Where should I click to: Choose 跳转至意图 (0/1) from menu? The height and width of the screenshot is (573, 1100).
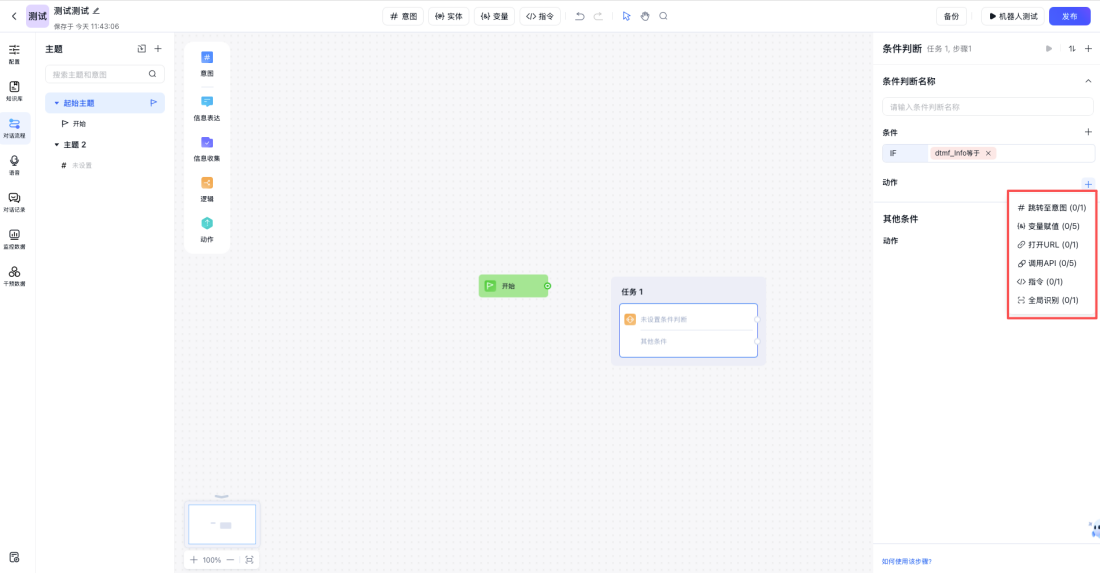[1052, 208]
